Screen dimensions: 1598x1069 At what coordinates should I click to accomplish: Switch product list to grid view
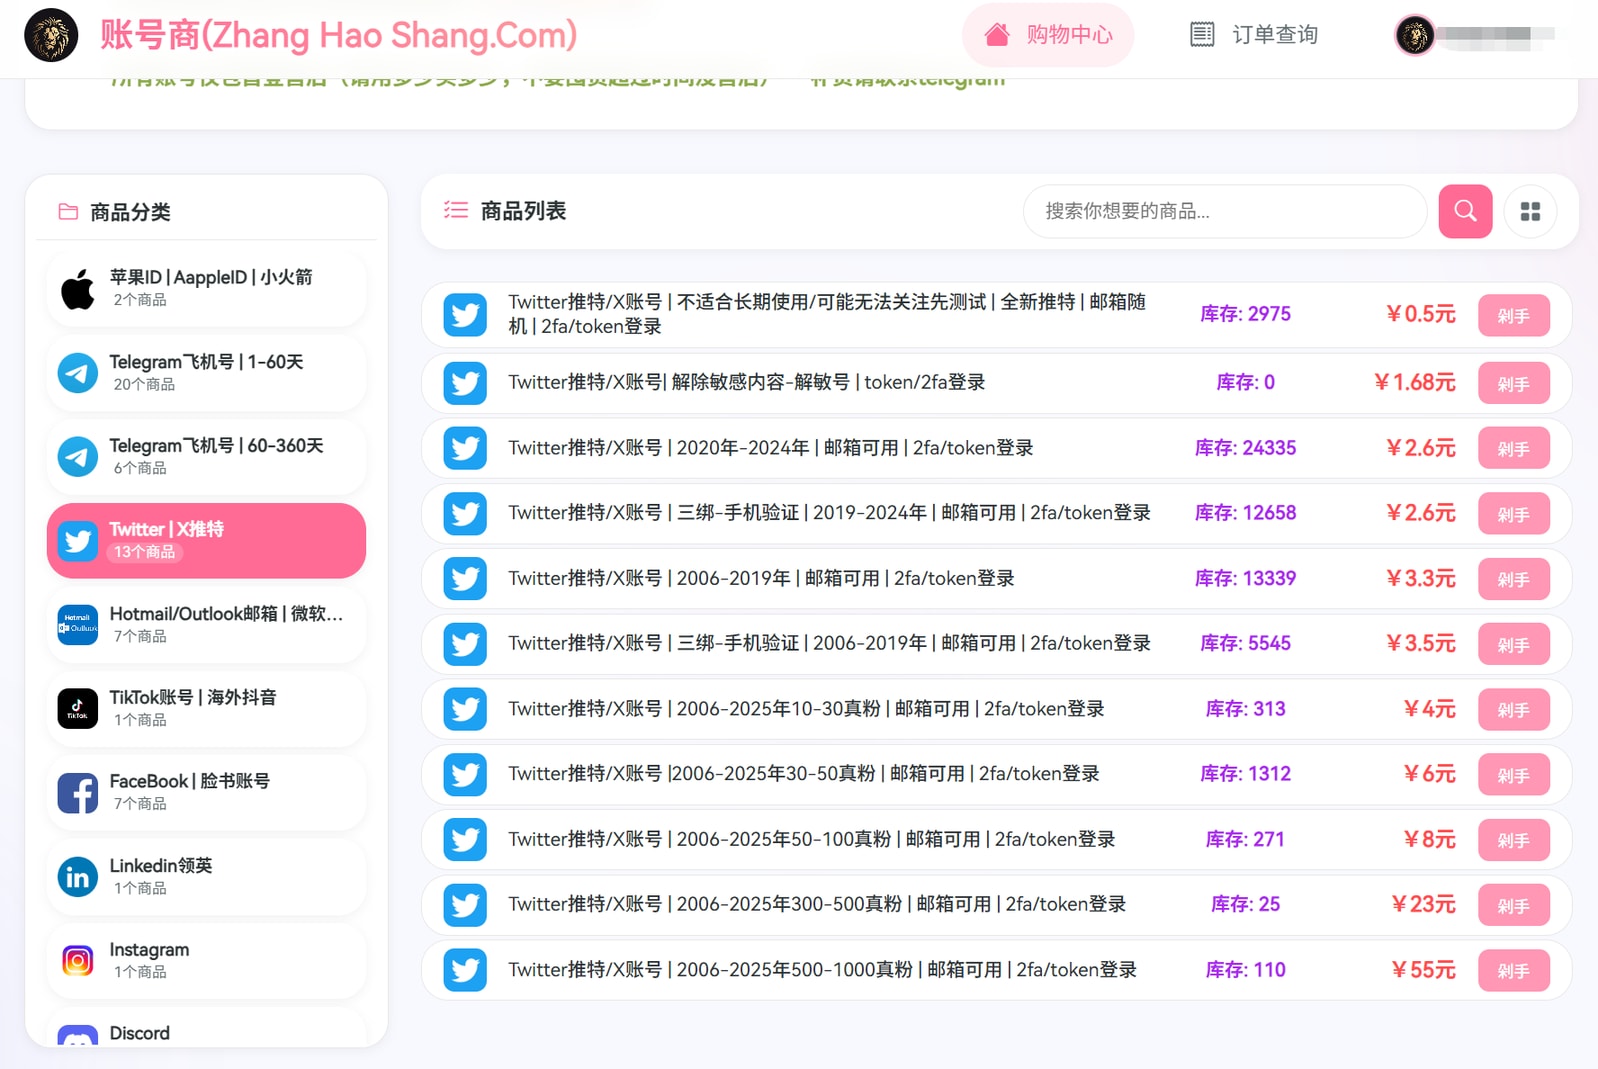tap(1530, 211)
